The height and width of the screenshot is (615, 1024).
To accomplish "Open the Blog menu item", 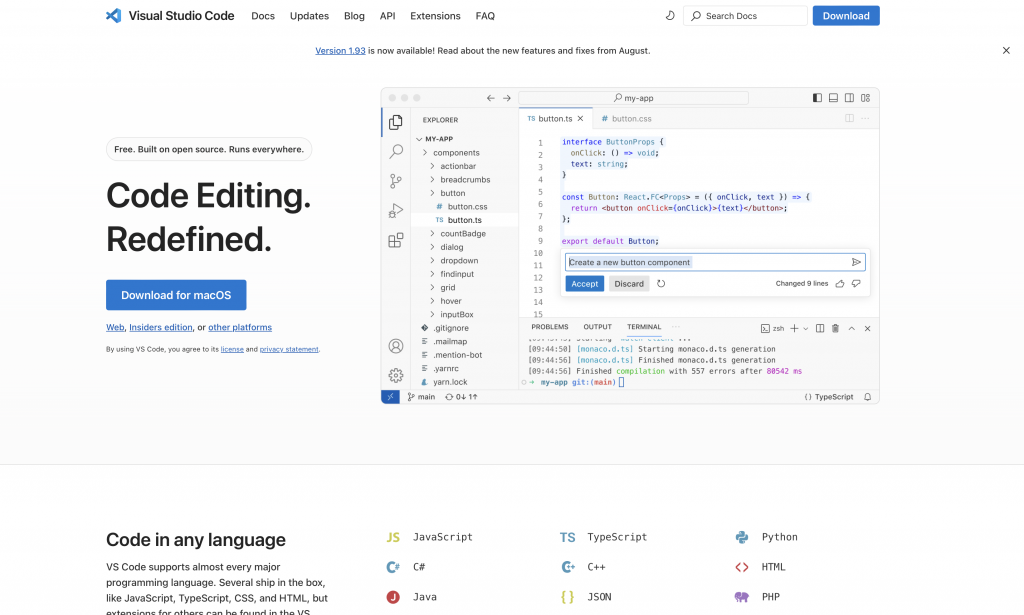I will pos(354,16).
